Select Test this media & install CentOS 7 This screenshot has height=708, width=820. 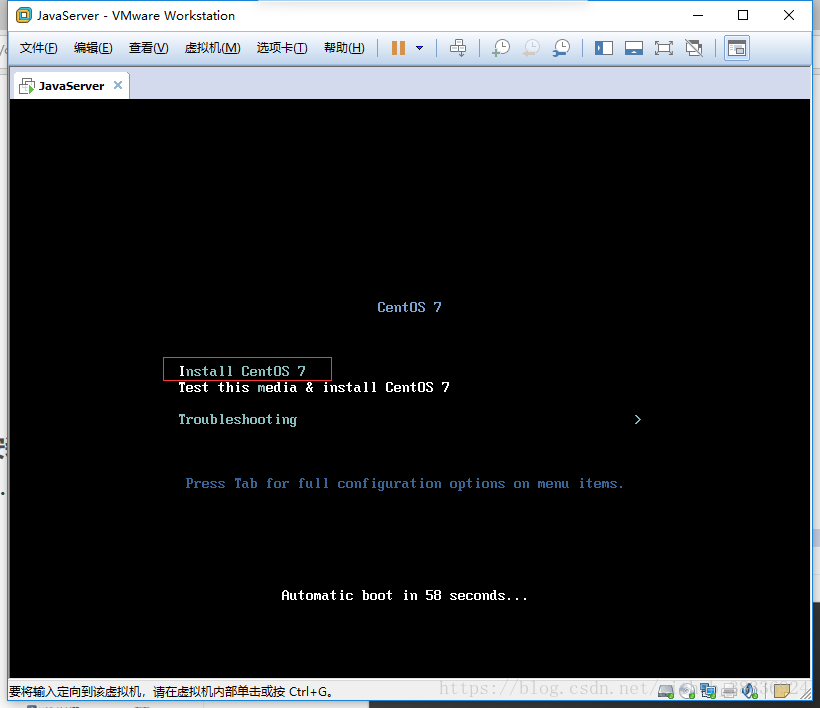point(314,387)
